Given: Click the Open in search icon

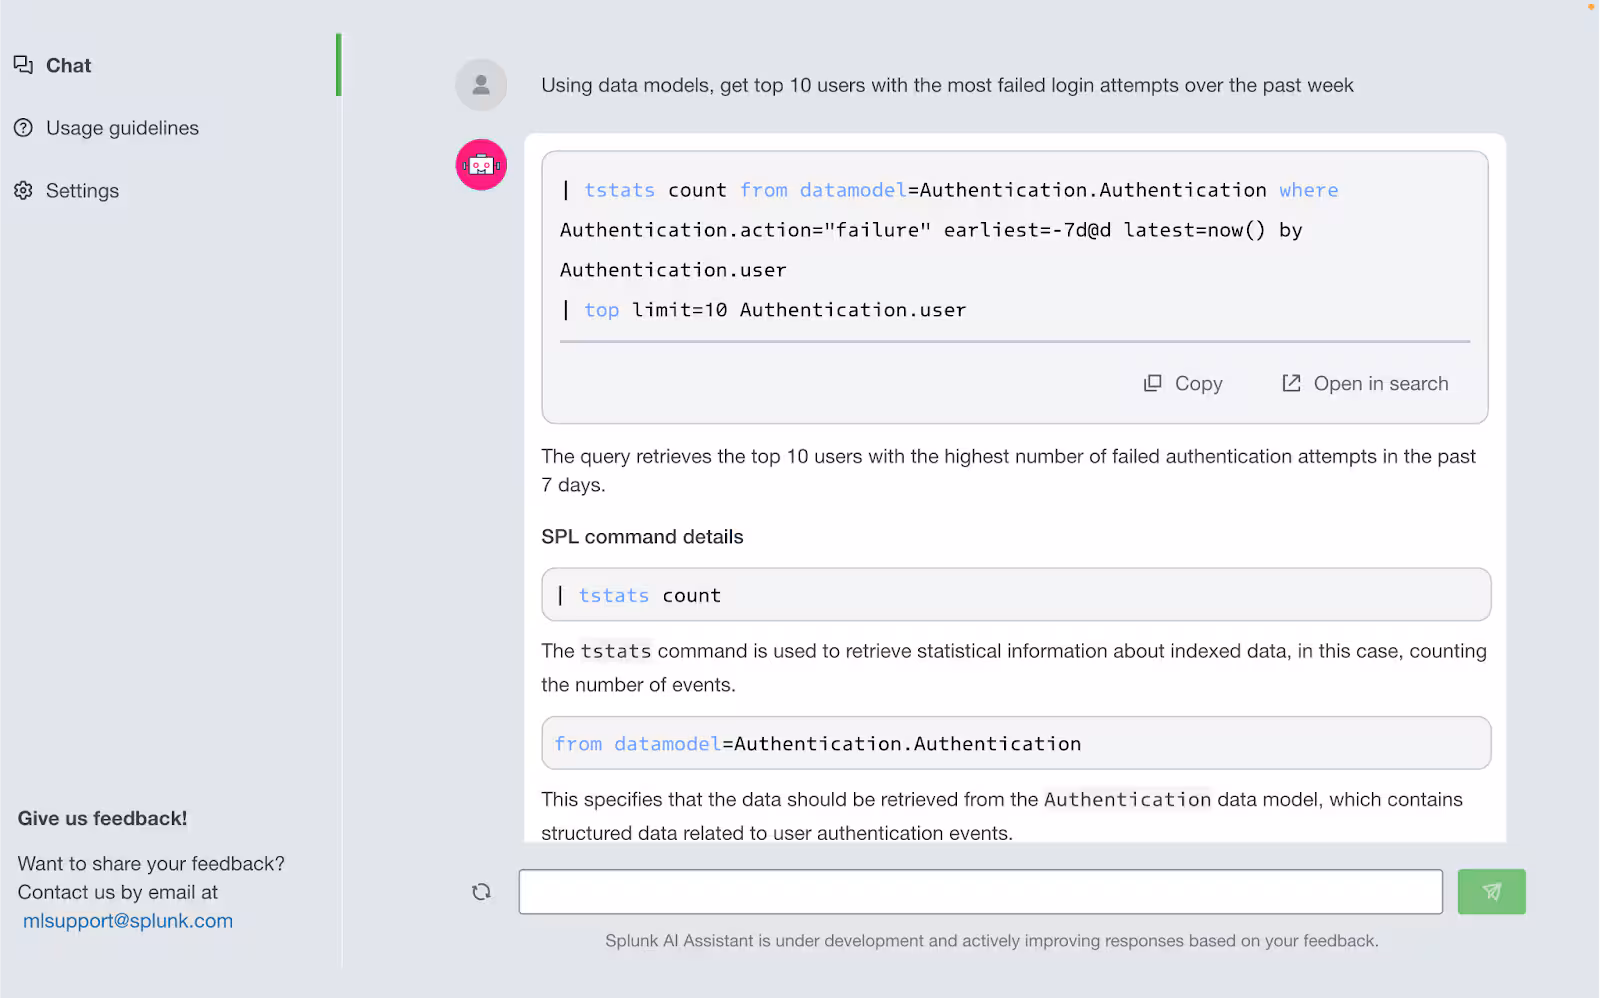Looking at the screenshot, I should pyautogui.click(x=1290, y=383).
